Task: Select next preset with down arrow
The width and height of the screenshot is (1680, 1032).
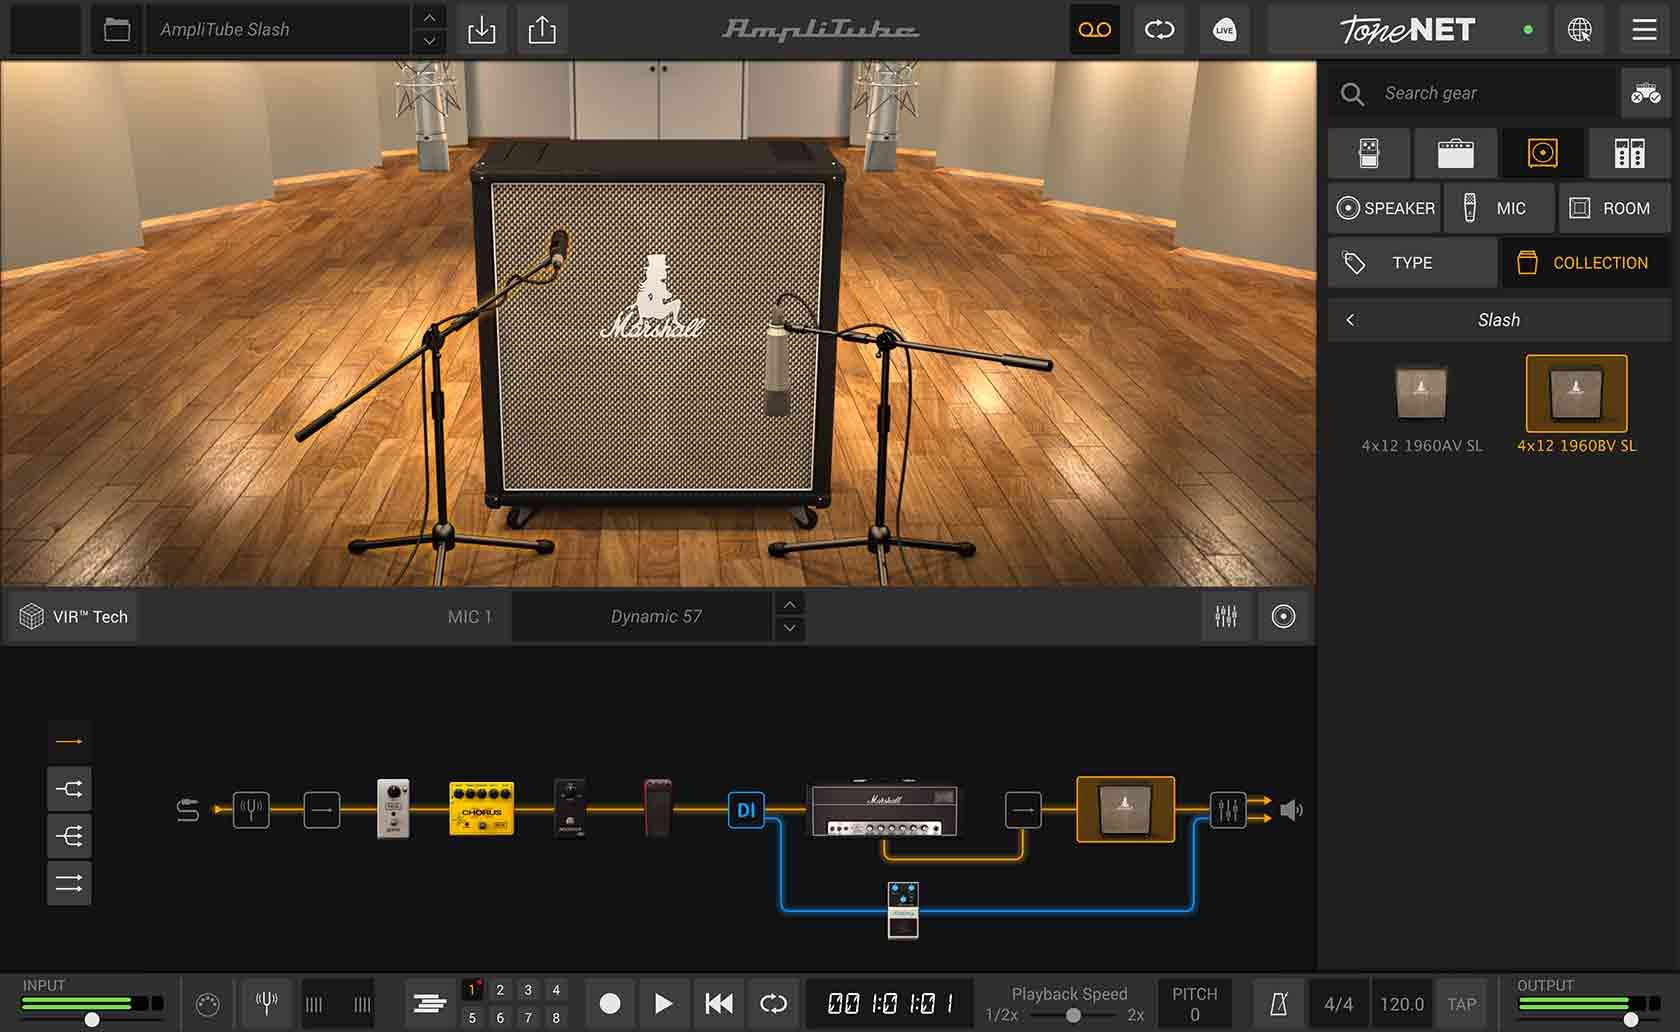Action: 429,41
